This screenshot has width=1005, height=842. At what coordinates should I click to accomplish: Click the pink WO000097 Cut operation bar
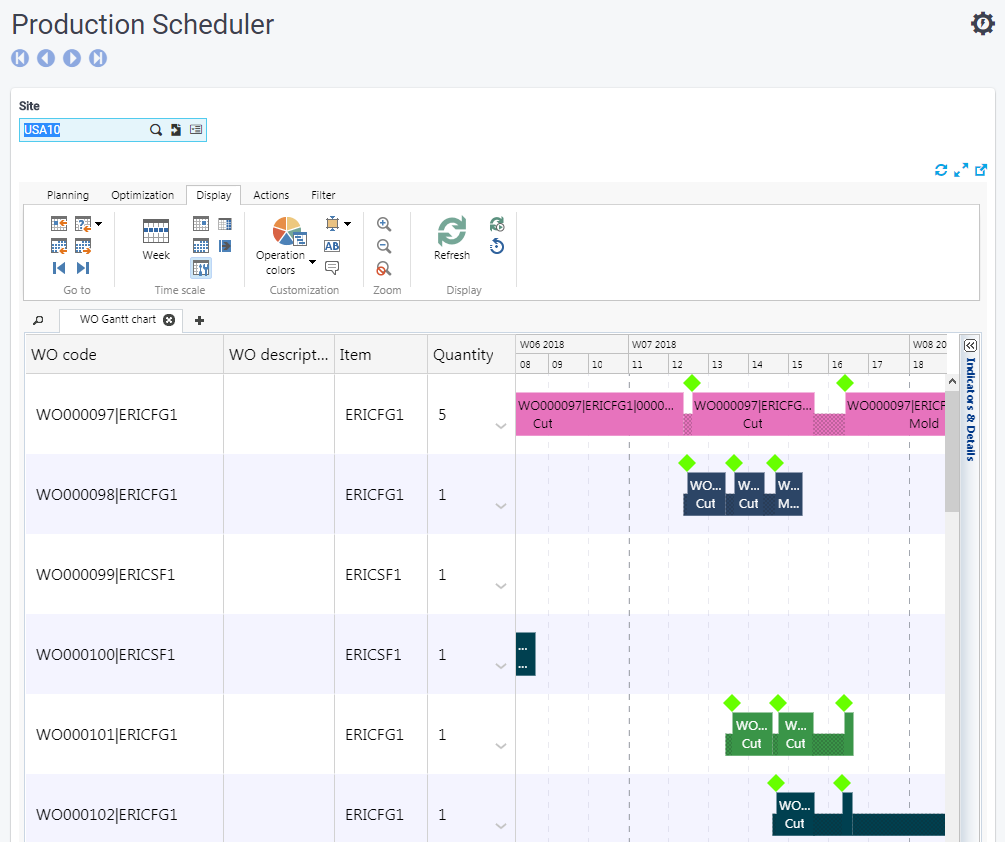click(598, 414)
